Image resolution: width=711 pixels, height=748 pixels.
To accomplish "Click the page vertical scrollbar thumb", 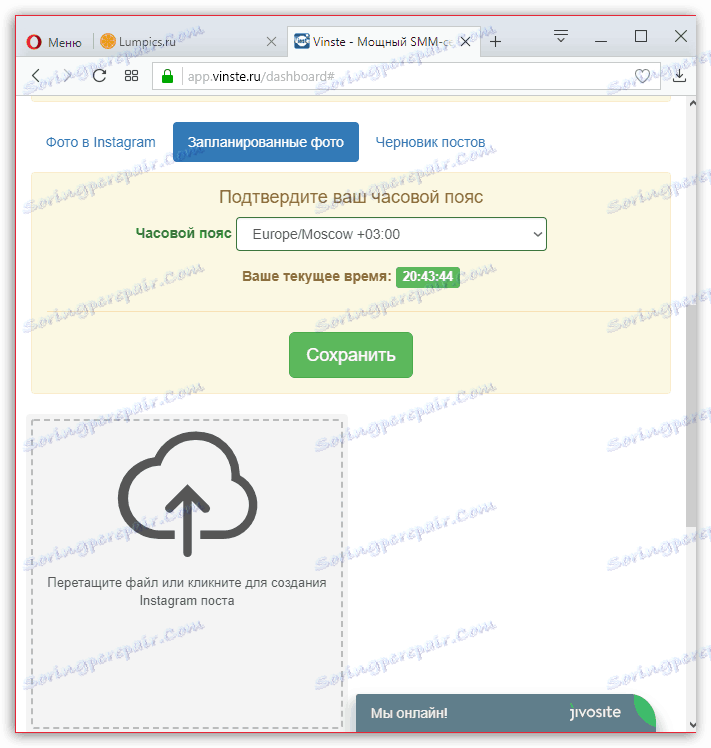I will click(691, 415).
